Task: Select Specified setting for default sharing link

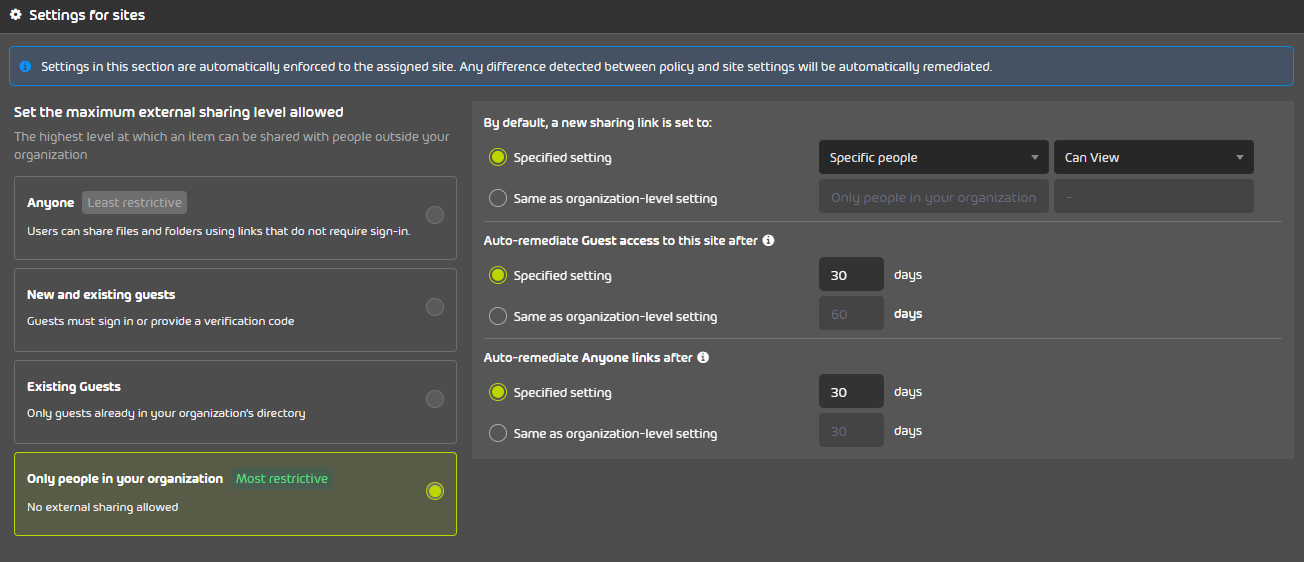Action: pyautogui.click(x=498, y=157)
